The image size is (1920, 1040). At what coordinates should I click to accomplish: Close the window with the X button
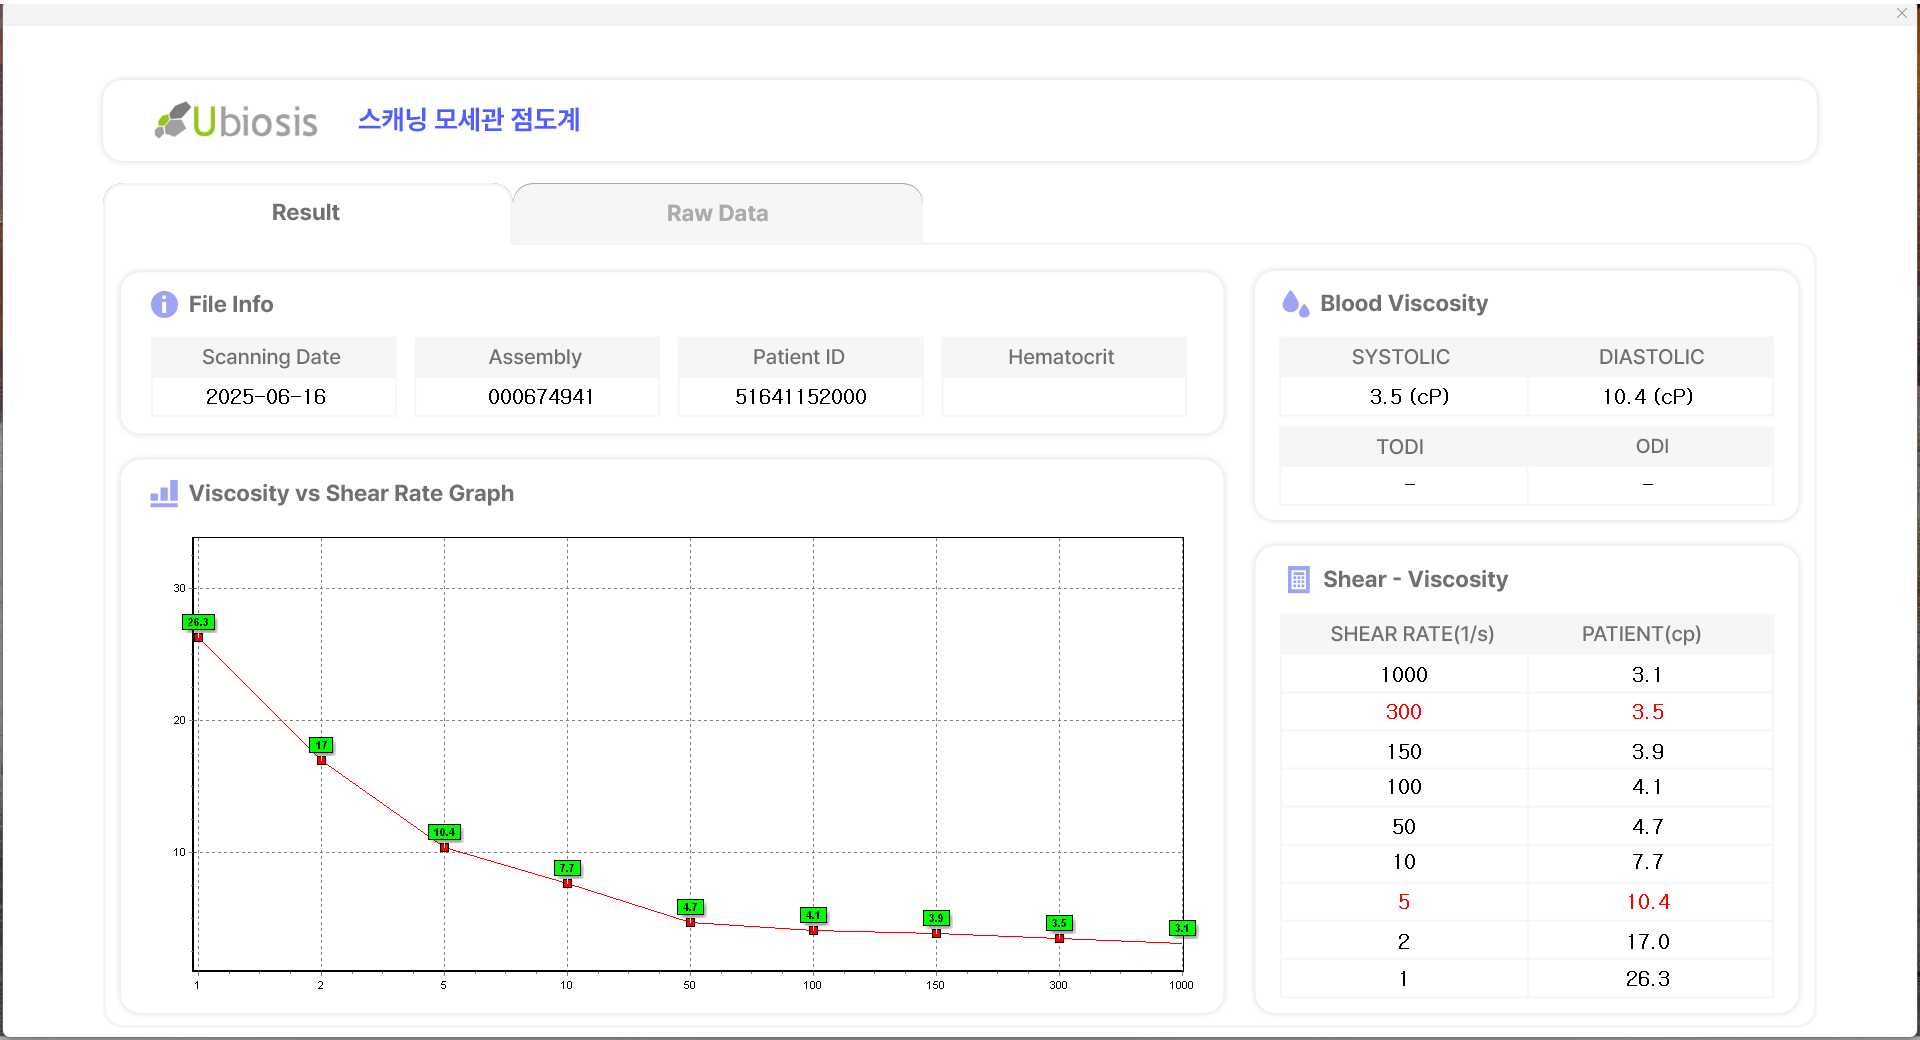(1901, 13)
